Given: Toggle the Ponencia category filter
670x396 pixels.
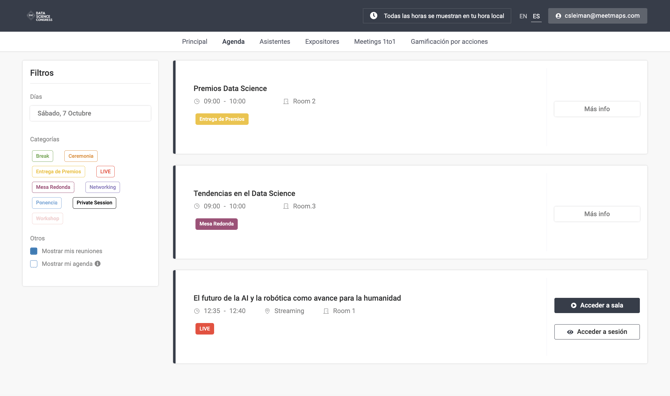Looking at the screenshot, I should coord(47,203).
